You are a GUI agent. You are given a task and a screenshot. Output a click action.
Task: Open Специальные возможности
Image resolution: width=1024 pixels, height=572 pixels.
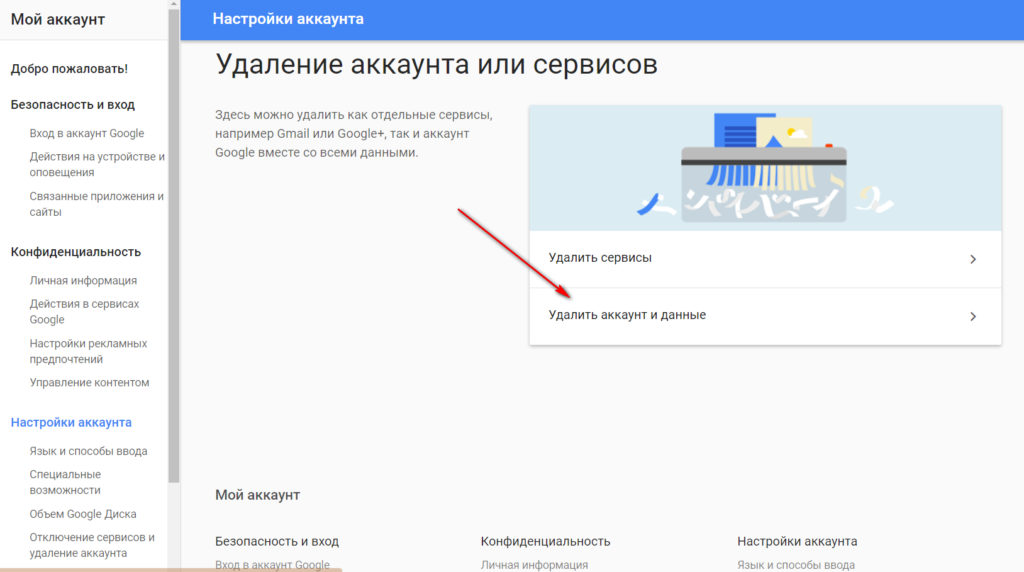pos(65,482)
